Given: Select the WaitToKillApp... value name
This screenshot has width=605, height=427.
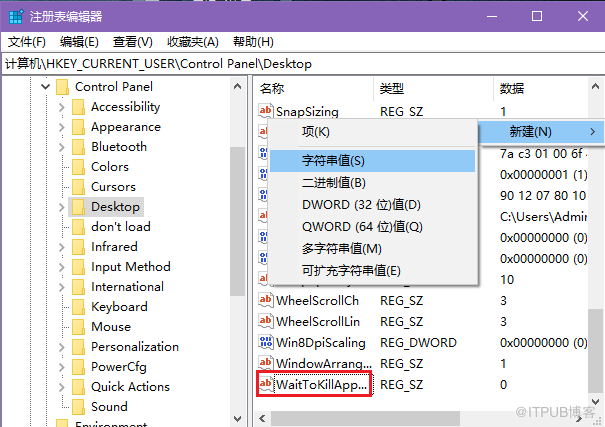Looking at the screenshot, I should (322, 384).
